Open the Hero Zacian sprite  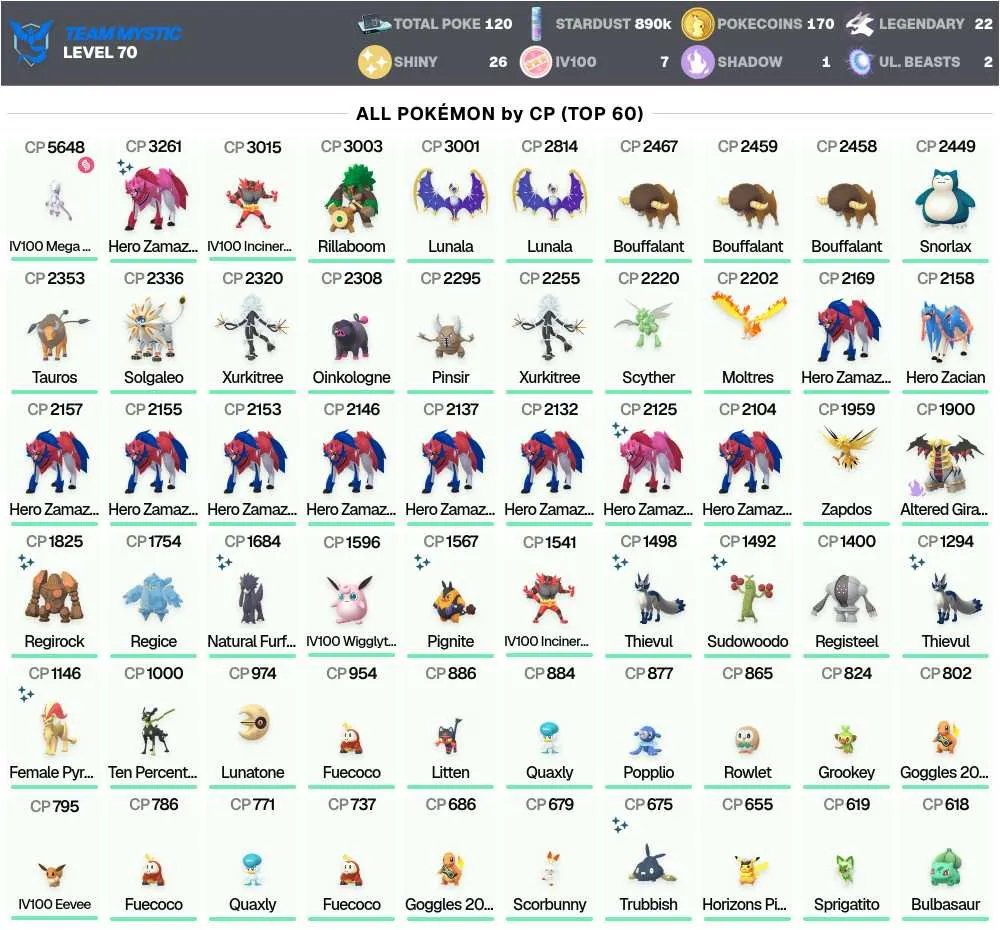click(x=945, y=331)
